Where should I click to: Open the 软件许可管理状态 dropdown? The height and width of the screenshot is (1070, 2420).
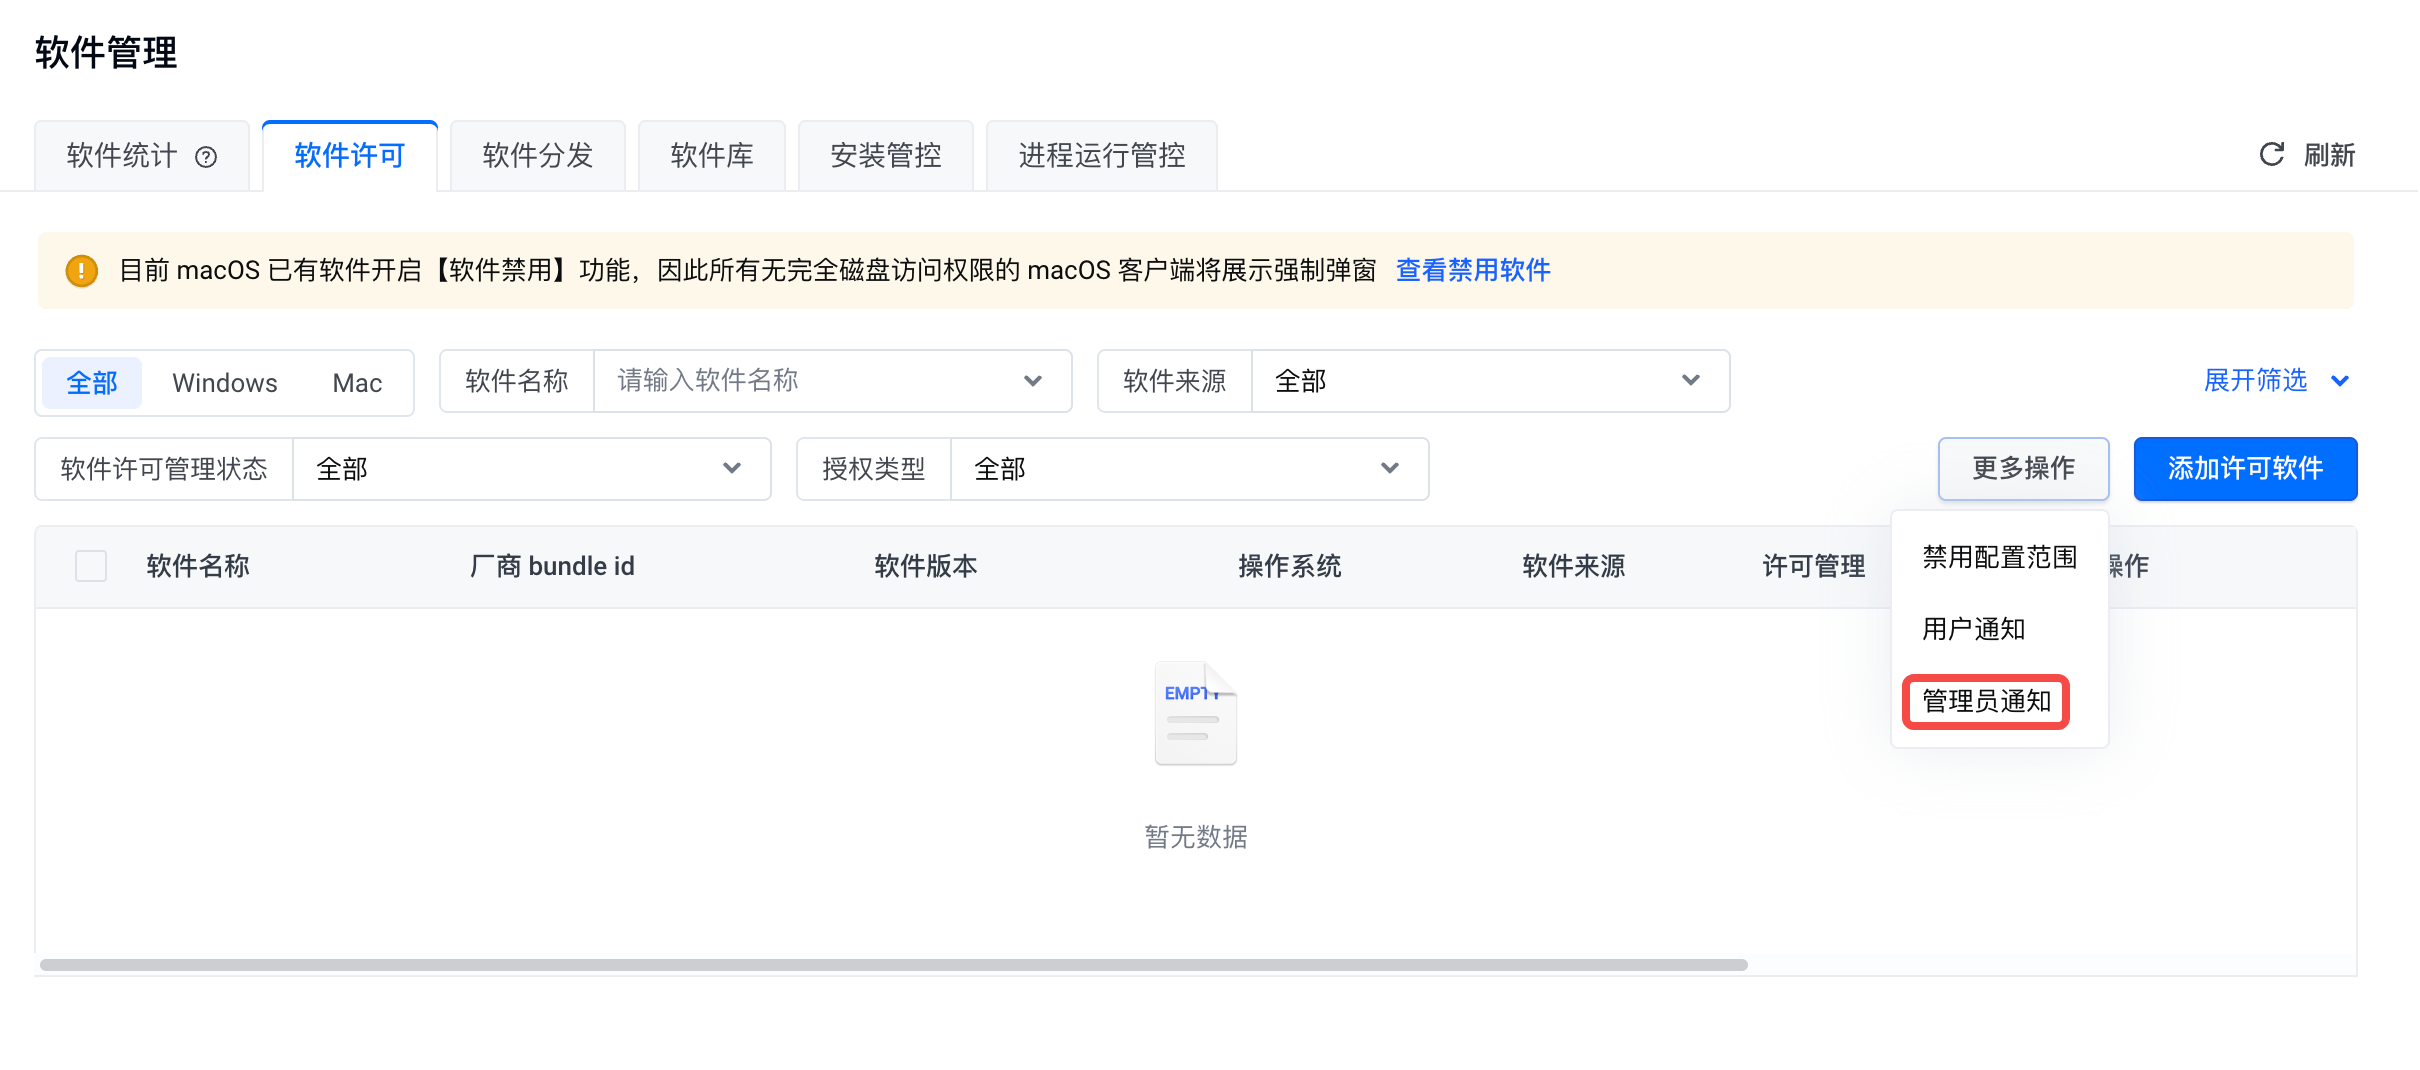point(531,469)
